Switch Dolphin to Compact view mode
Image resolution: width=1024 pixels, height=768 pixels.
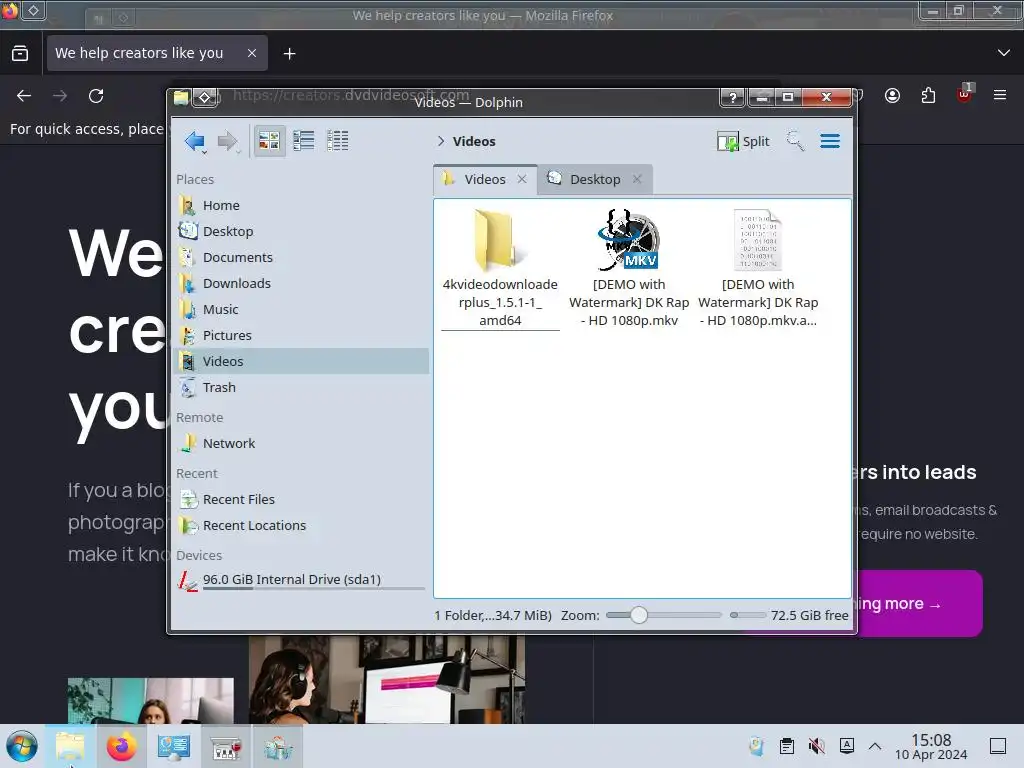[x=304, y=140]
